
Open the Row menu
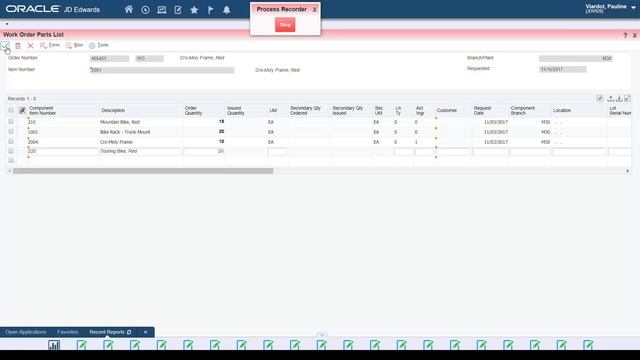[x=74, y=45]
